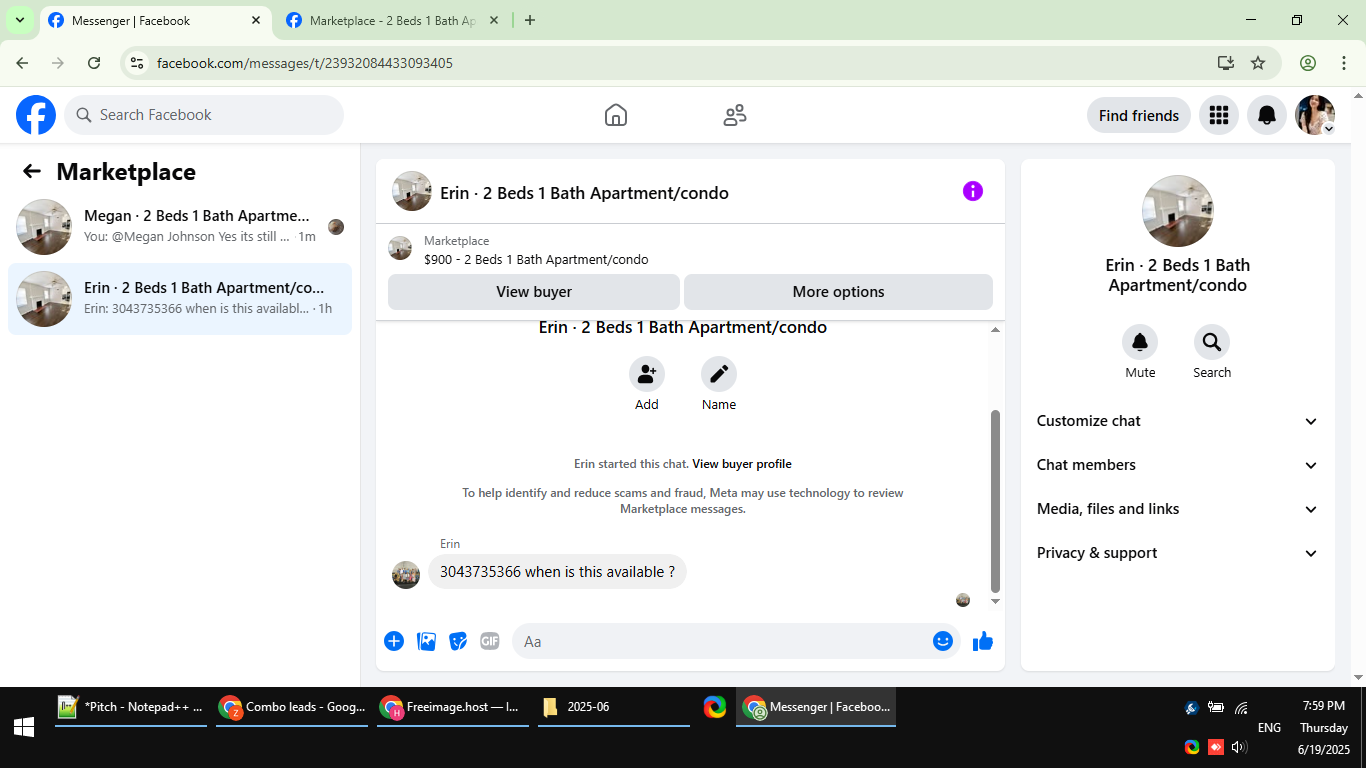Open 2025-06 folder taskbar window
This screenshot has height=768, width=1366.
(x=614, y=707)
